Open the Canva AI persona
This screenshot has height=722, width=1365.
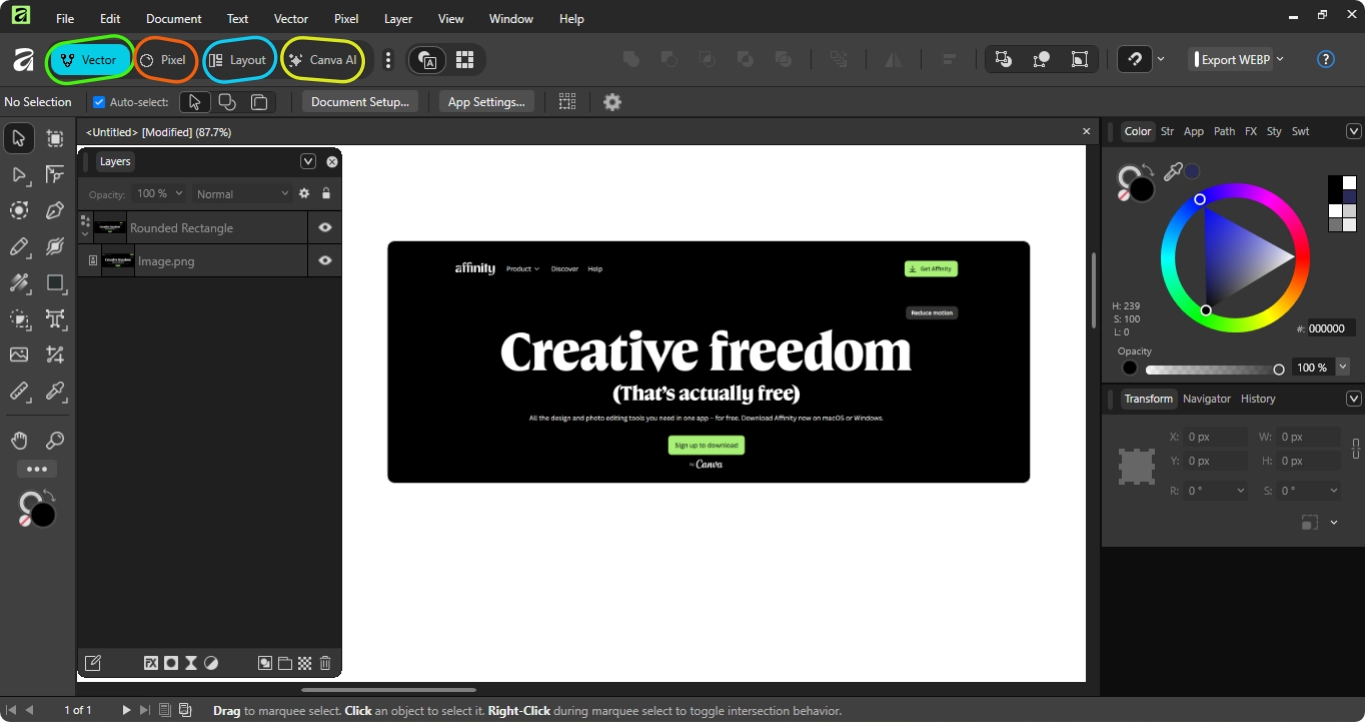tap(322, 59)
